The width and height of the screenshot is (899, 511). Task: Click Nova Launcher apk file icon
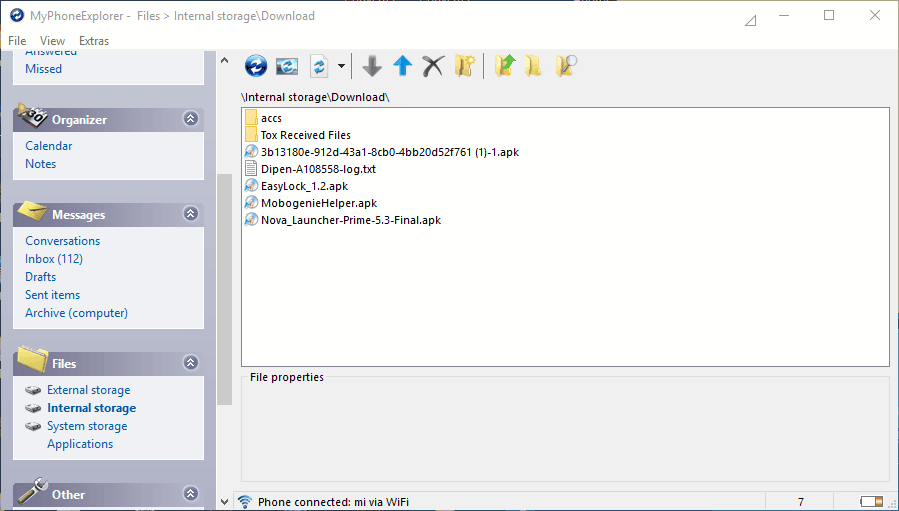point(251,220)
